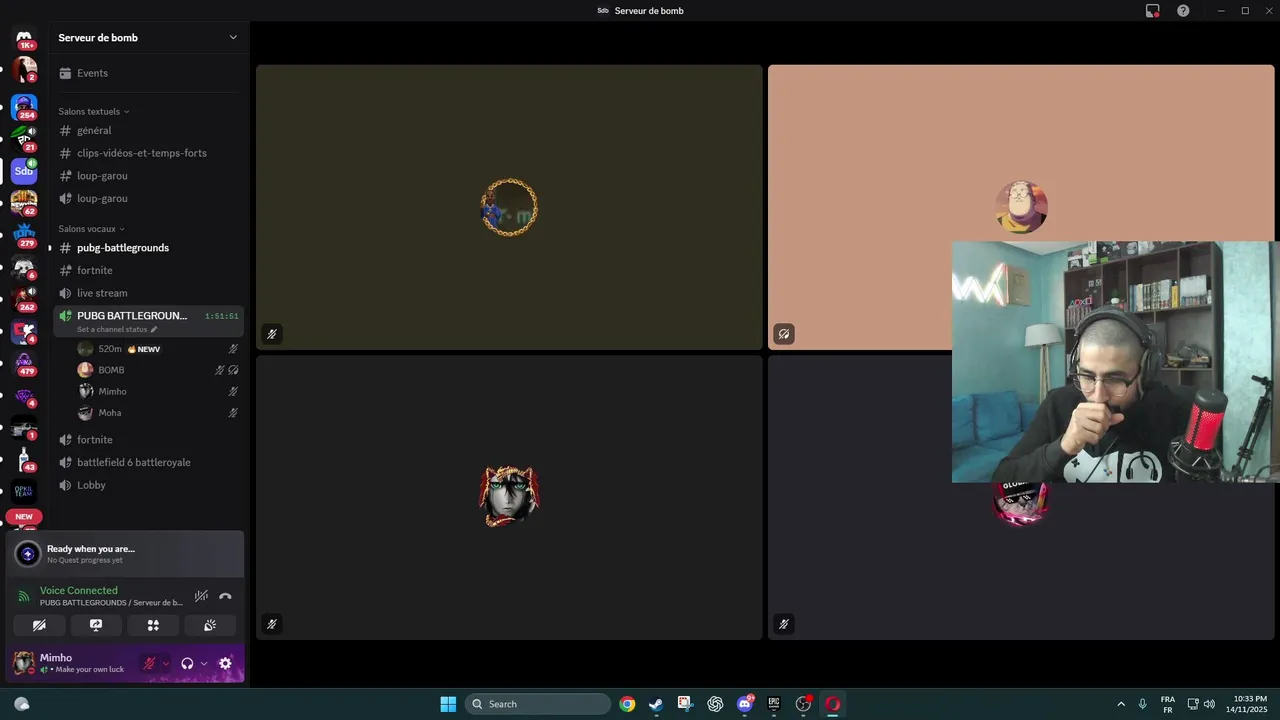Open Windows Start menu
Screen dimensions: 1280x720
click(x=448, y=704)
